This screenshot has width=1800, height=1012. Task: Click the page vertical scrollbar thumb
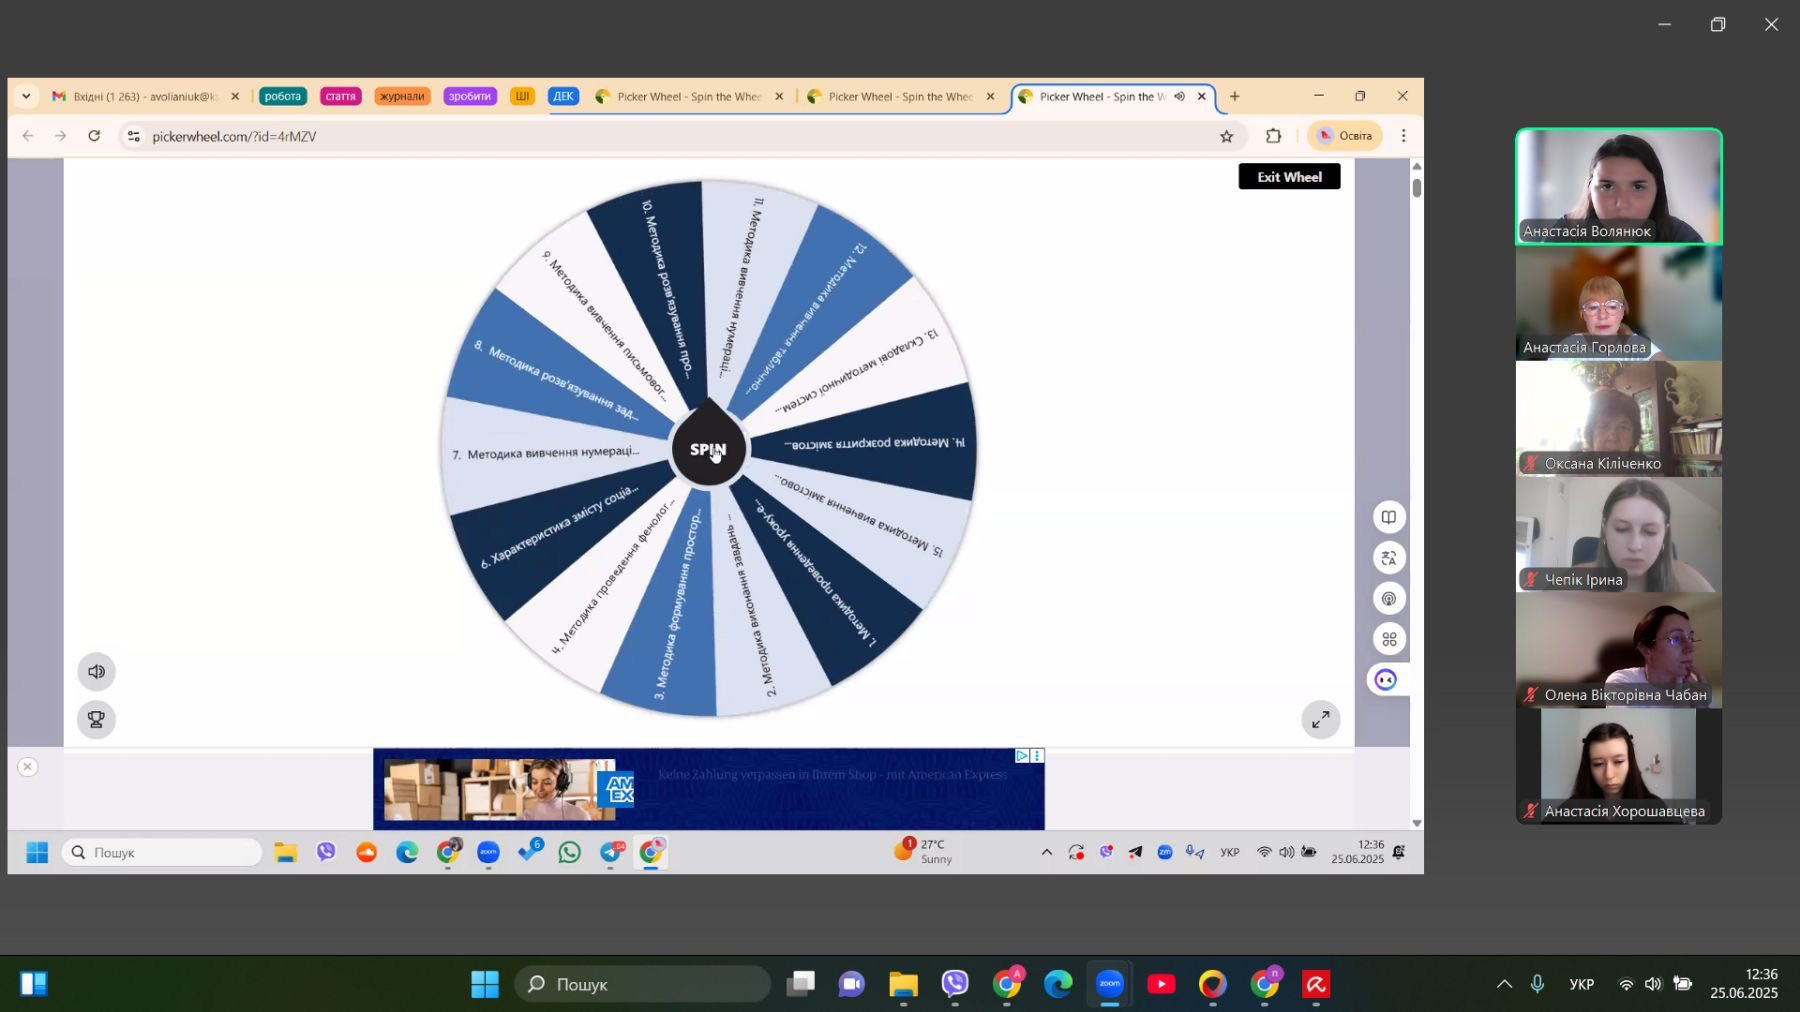(x=1416, y=187)
